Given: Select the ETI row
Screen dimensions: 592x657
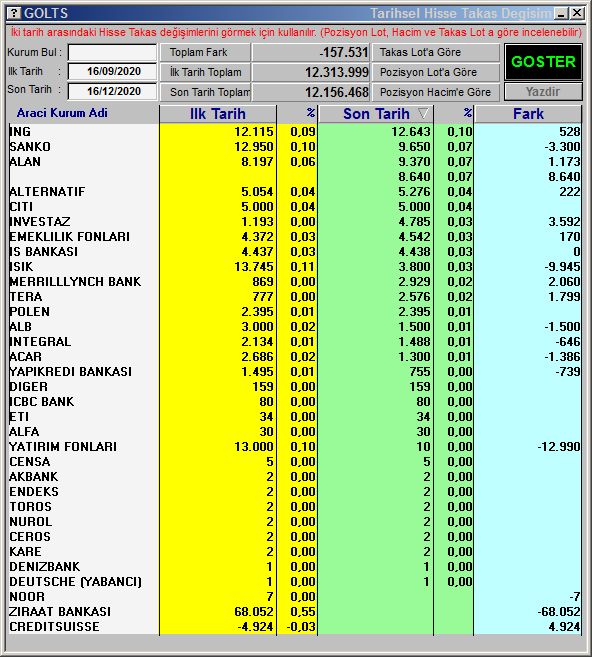Looking at the screenshot, I should (x=295, y=417).
